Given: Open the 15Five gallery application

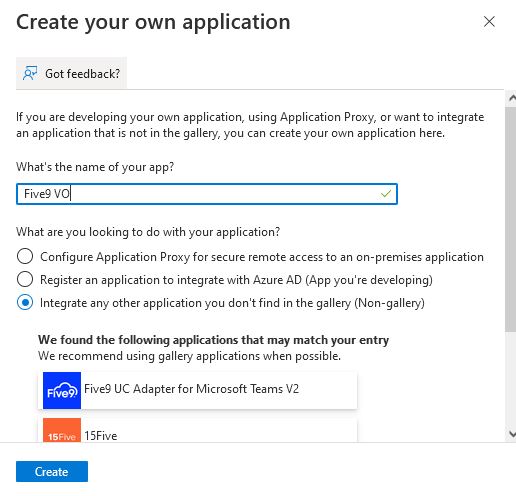Looking at the screenshot, I should 197,430.
